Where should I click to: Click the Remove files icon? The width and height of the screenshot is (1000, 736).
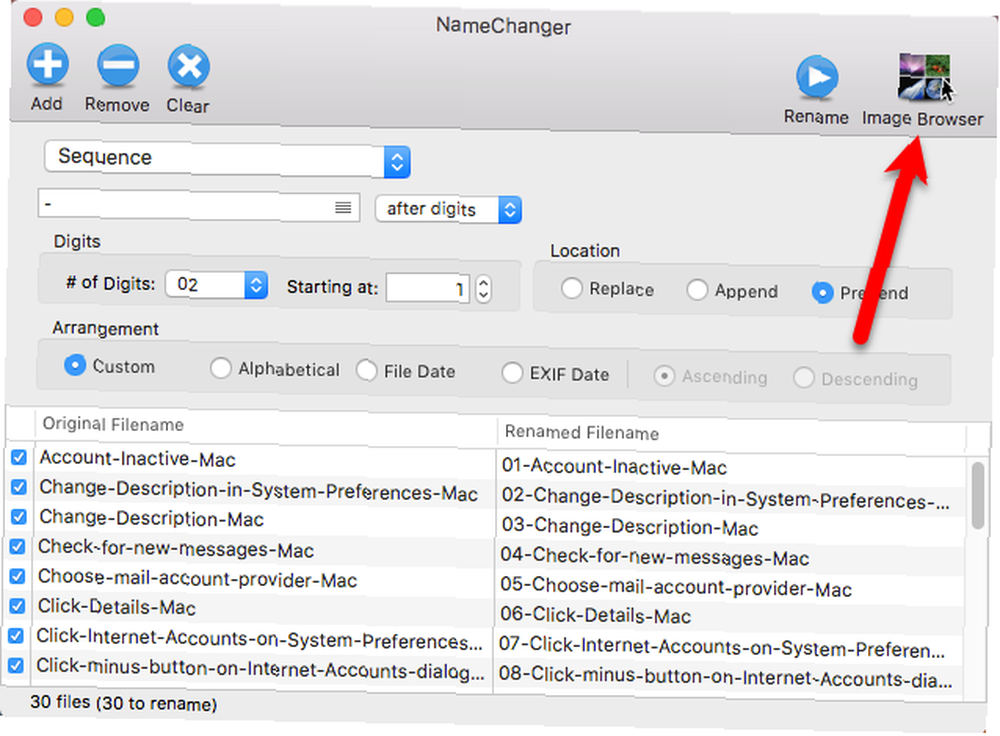(118, 65)
